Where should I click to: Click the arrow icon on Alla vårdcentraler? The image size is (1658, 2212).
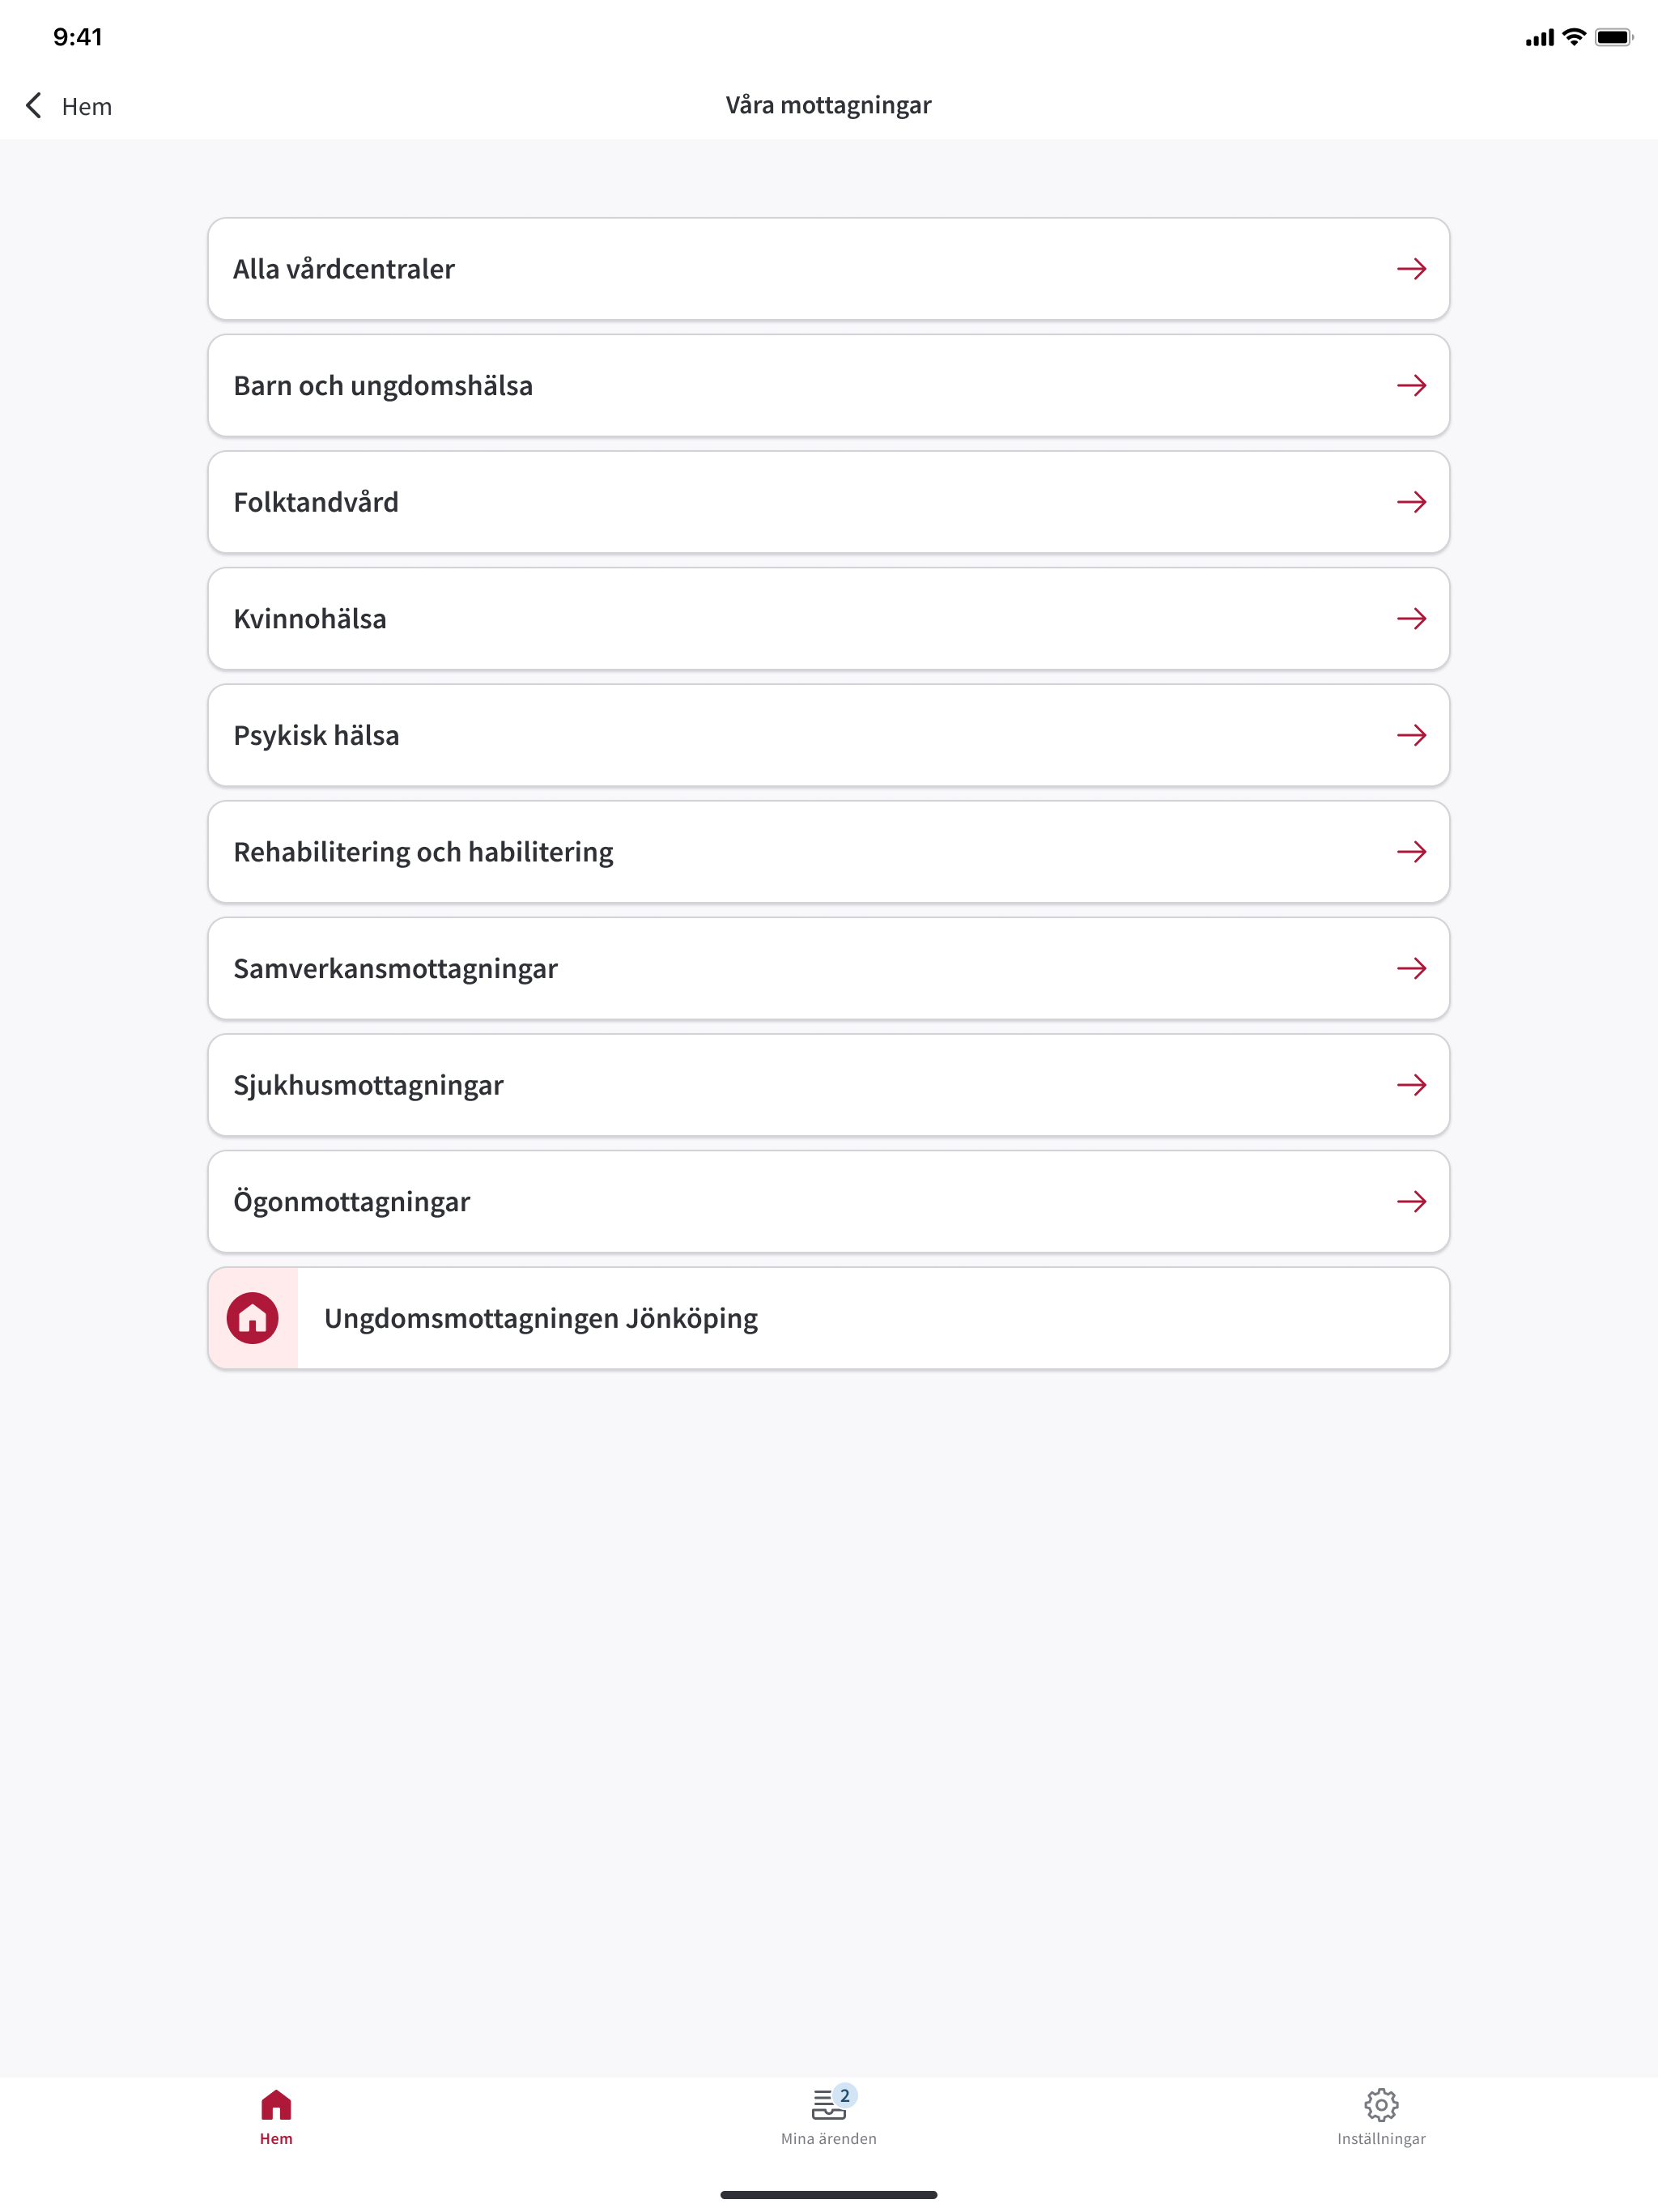click(1411, 269)
